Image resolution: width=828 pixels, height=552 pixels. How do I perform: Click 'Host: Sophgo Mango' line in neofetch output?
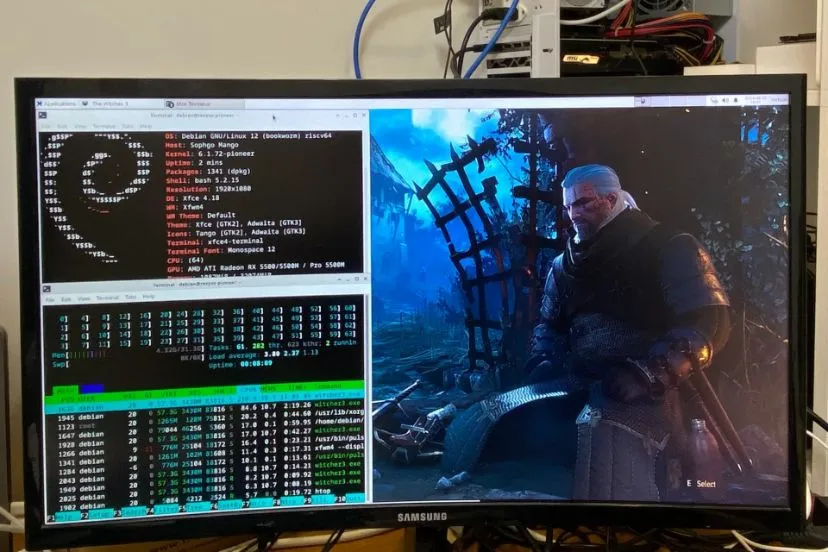202,145
